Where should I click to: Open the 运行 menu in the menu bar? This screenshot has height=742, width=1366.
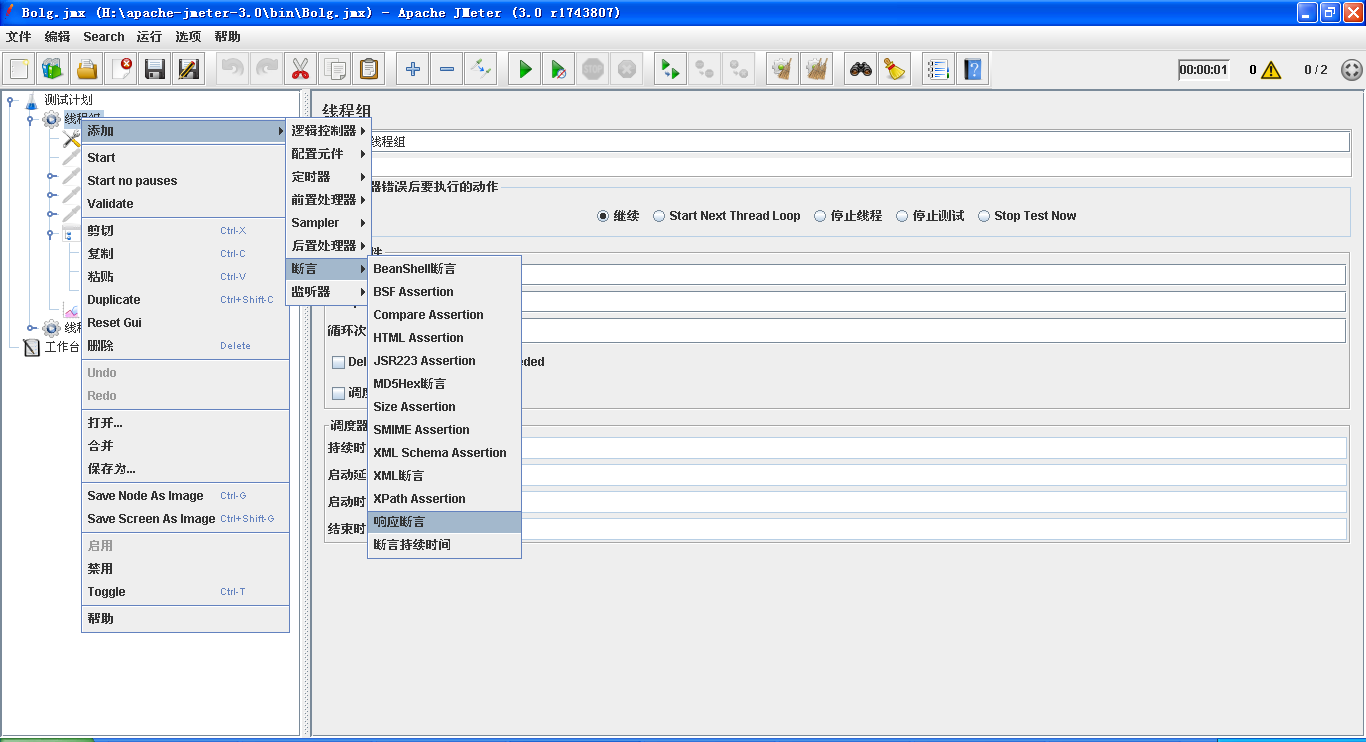[149, 37]
